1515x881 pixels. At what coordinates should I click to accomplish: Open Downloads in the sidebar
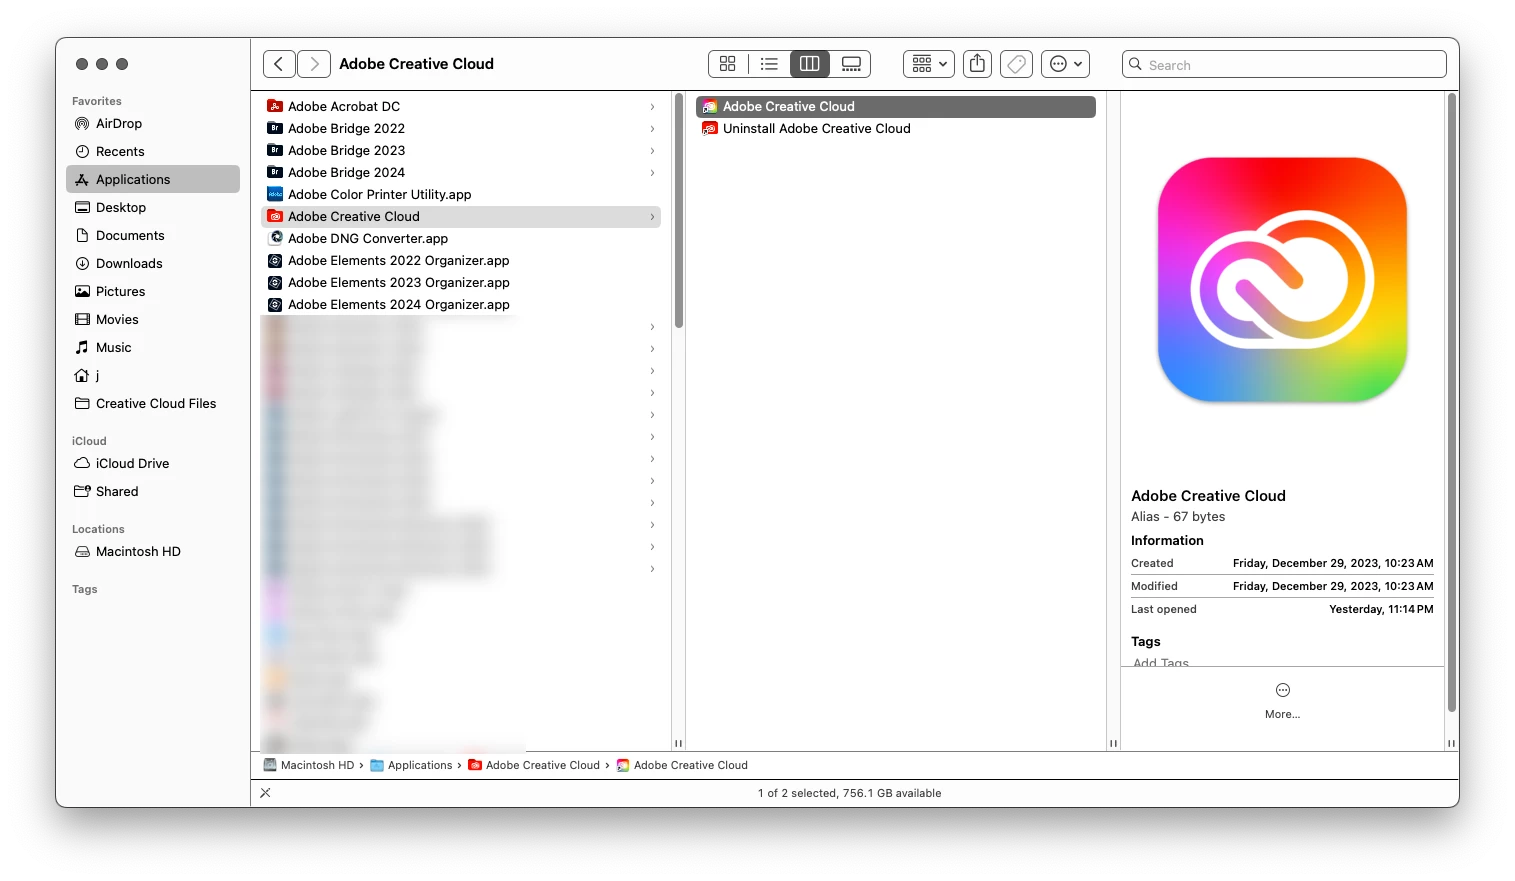(x=153, y=264)
